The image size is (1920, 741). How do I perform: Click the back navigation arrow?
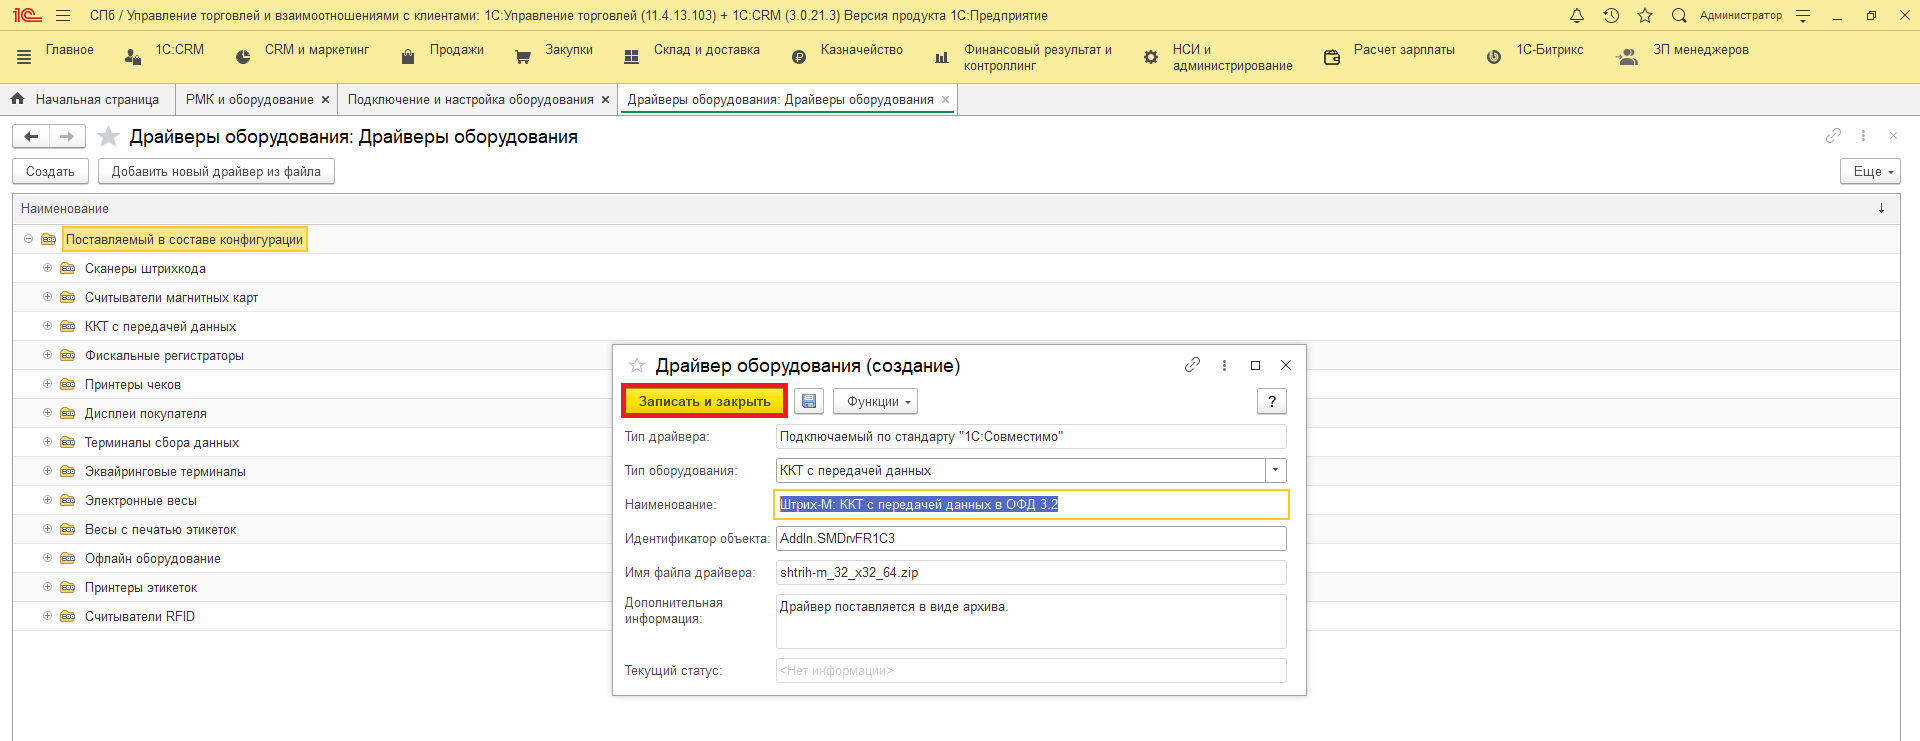(31, 137)
